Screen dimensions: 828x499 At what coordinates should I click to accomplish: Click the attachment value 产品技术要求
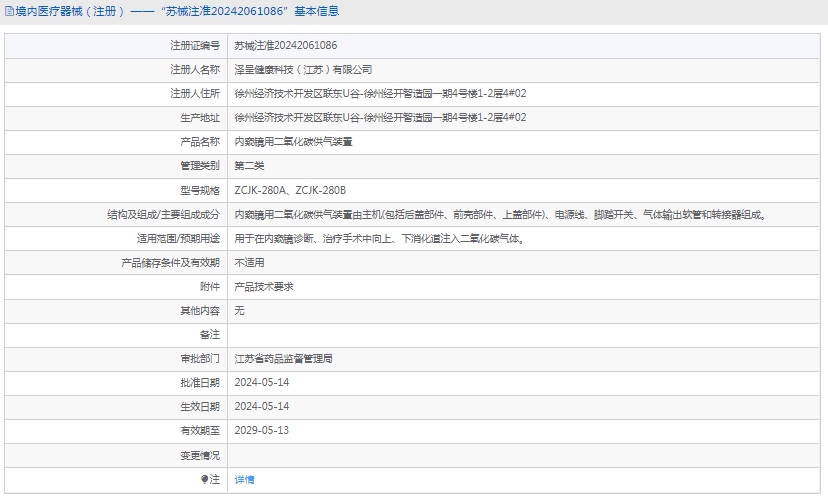tap(263, 286)
